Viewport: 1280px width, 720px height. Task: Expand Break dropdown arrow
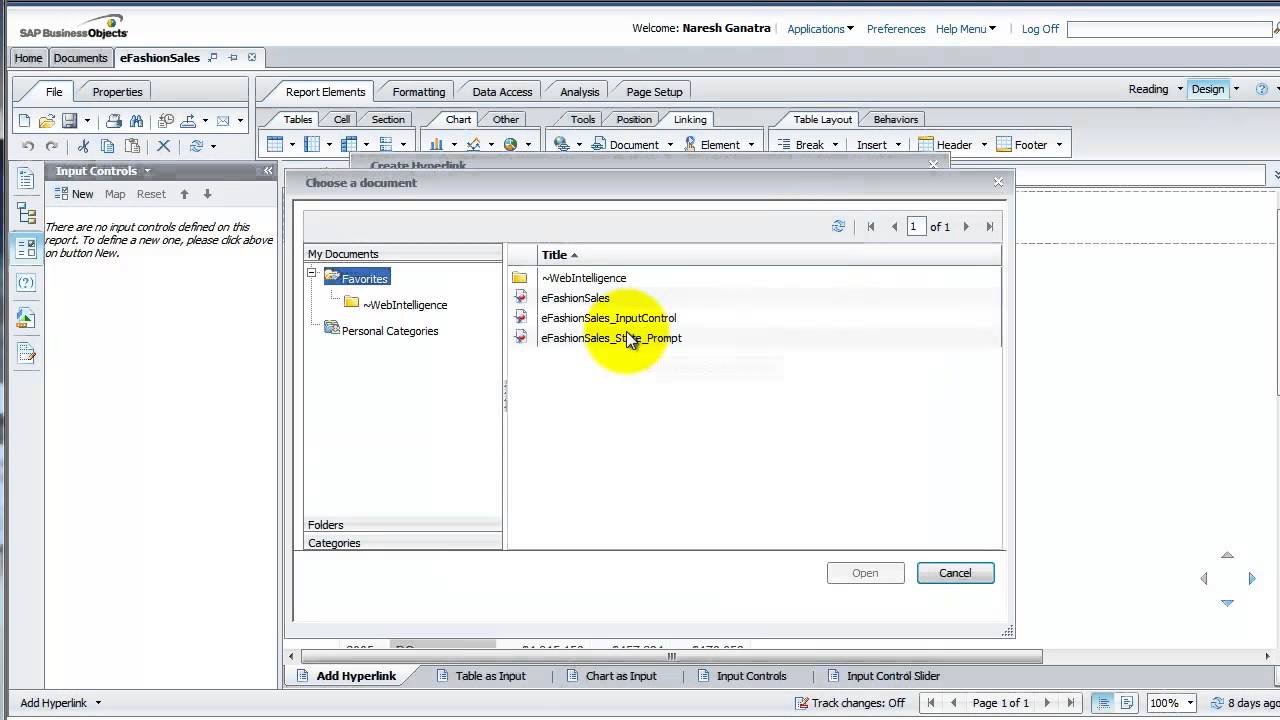pos(834,145)
